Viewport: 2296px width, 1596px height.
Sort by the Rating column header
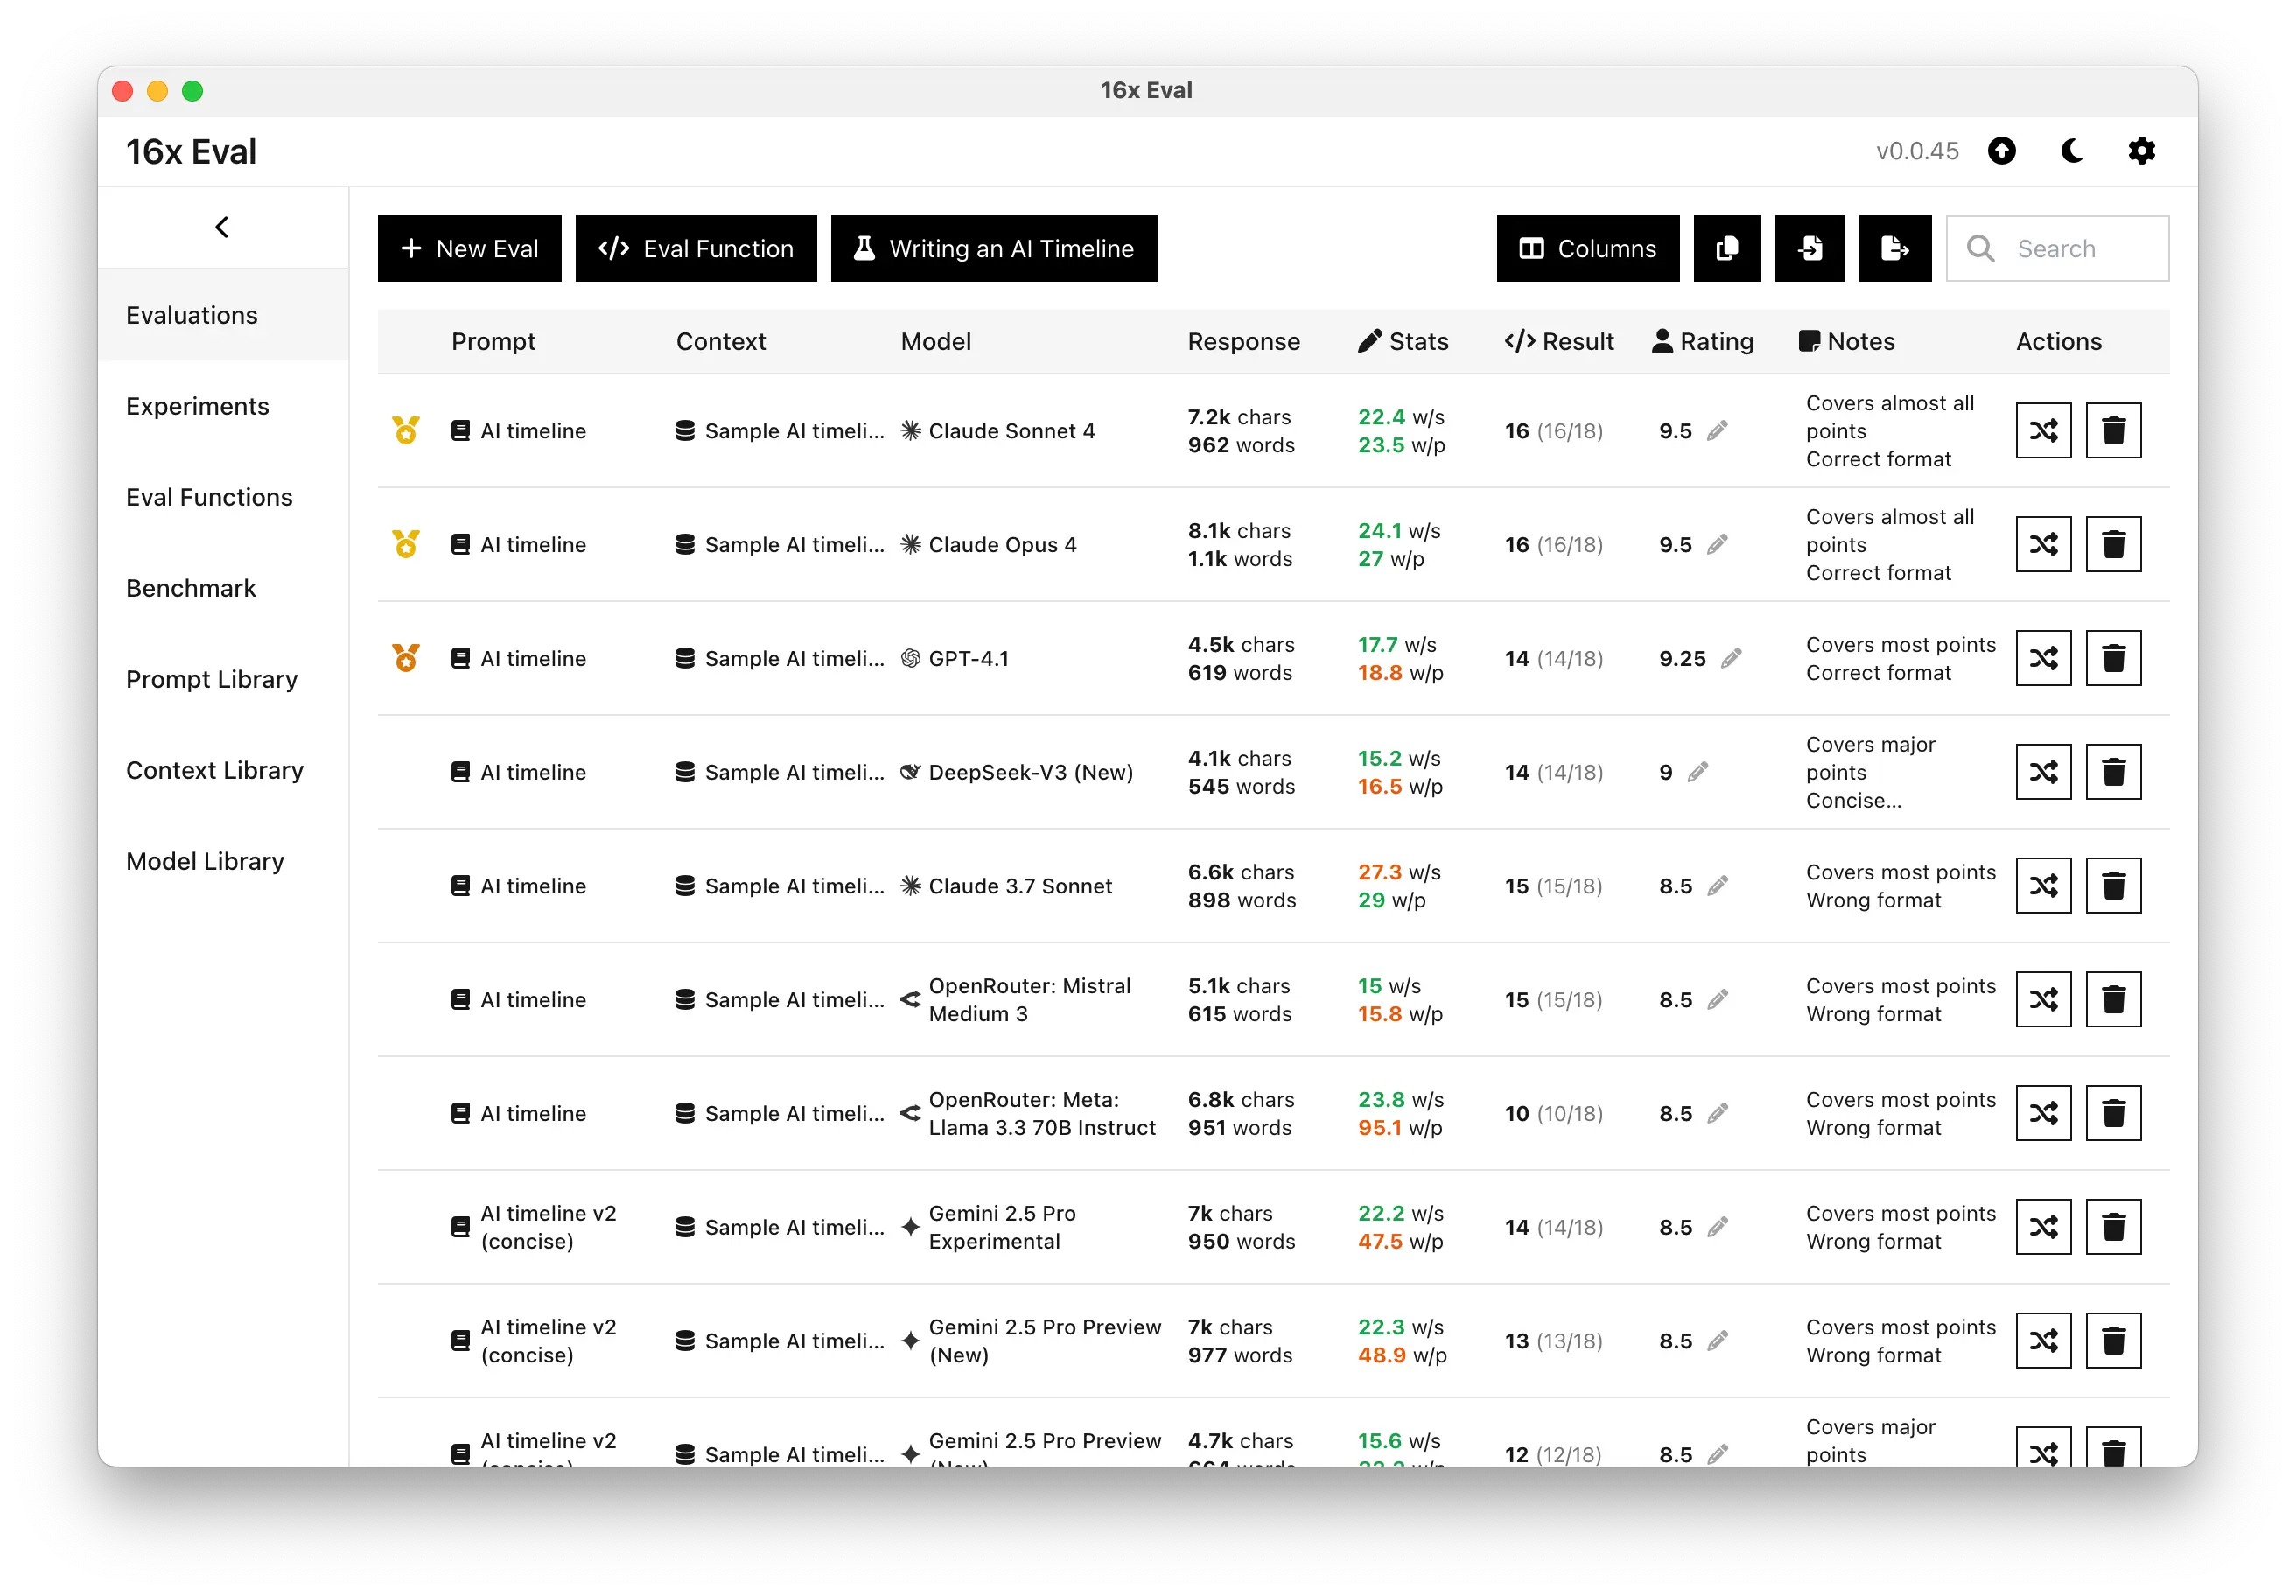click(1703, 341)
